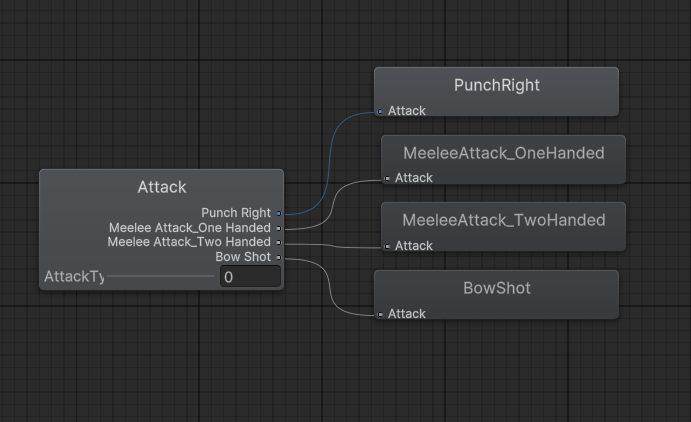Click the Punch Right output port
The height and width of the screenshot is (422, 691).
pyautogui.click(x=279, y=213)
